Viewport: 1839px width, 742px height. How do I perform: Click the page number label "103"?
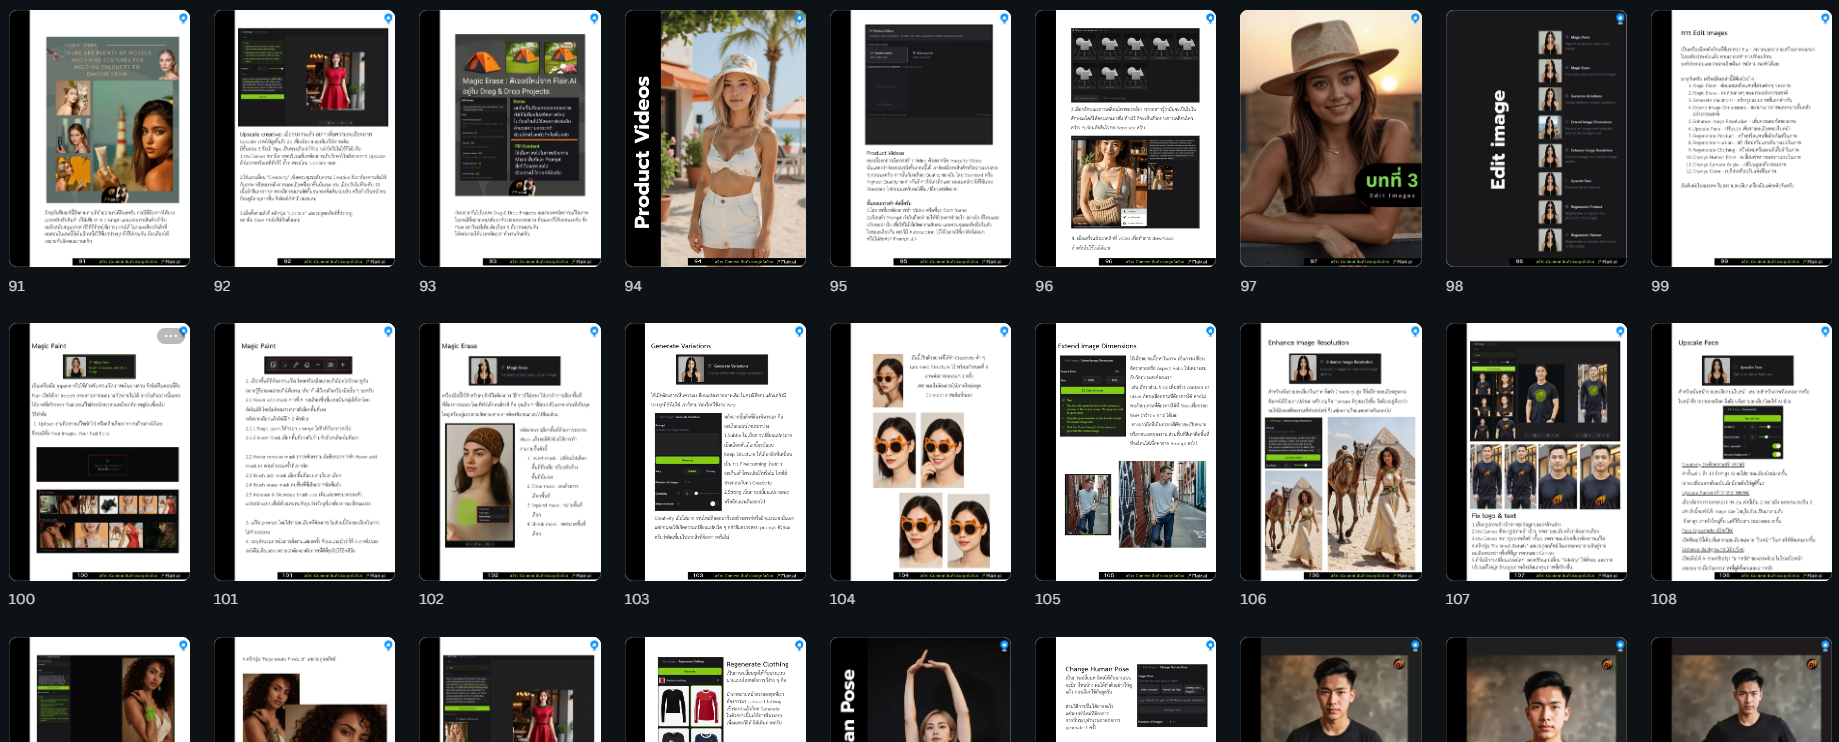tap(637, 599)
